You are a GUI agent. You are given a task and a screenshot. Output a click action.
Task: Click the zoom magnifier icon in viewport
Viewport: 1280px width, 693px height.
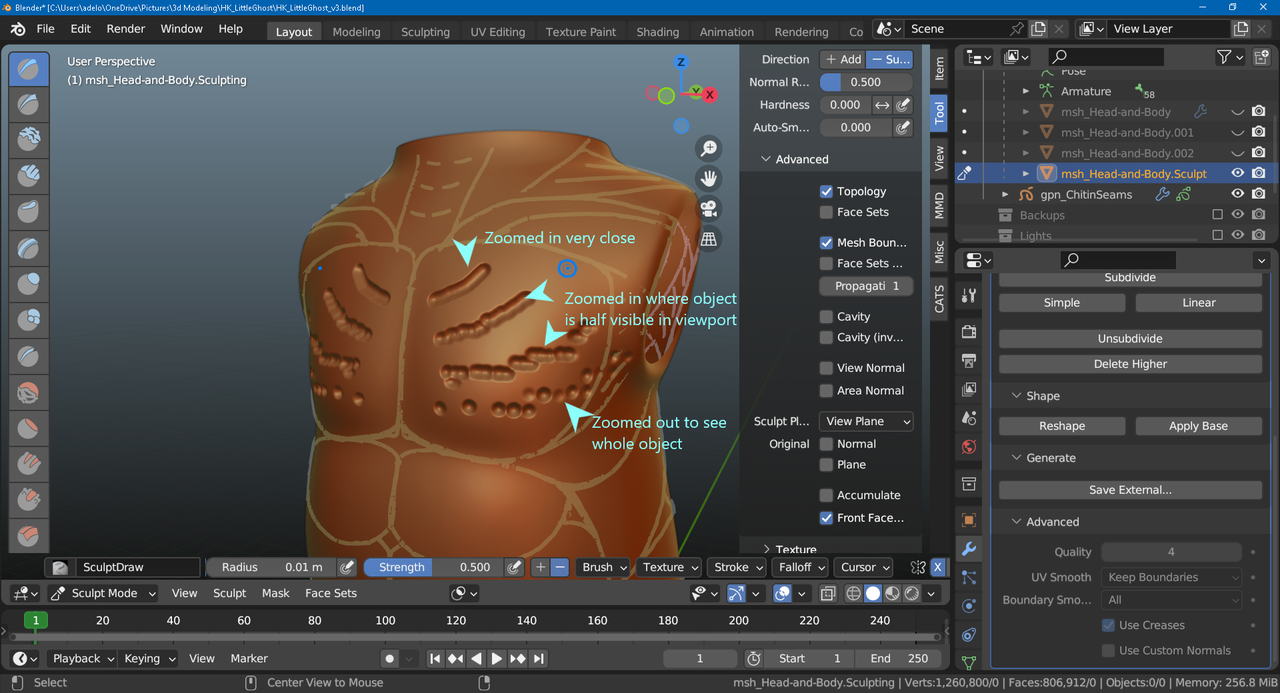coord(709,149)
